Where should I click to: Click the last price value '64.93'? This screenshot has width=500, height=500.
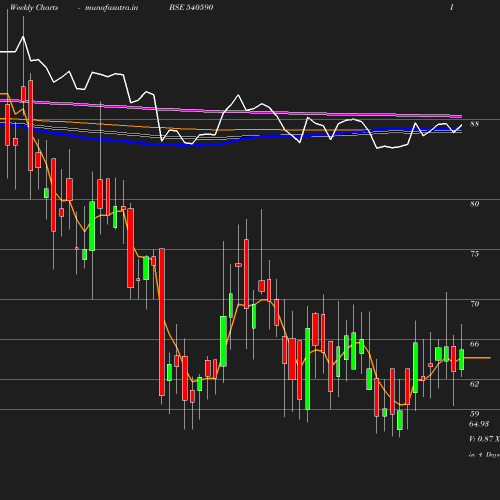click(479, 424)
